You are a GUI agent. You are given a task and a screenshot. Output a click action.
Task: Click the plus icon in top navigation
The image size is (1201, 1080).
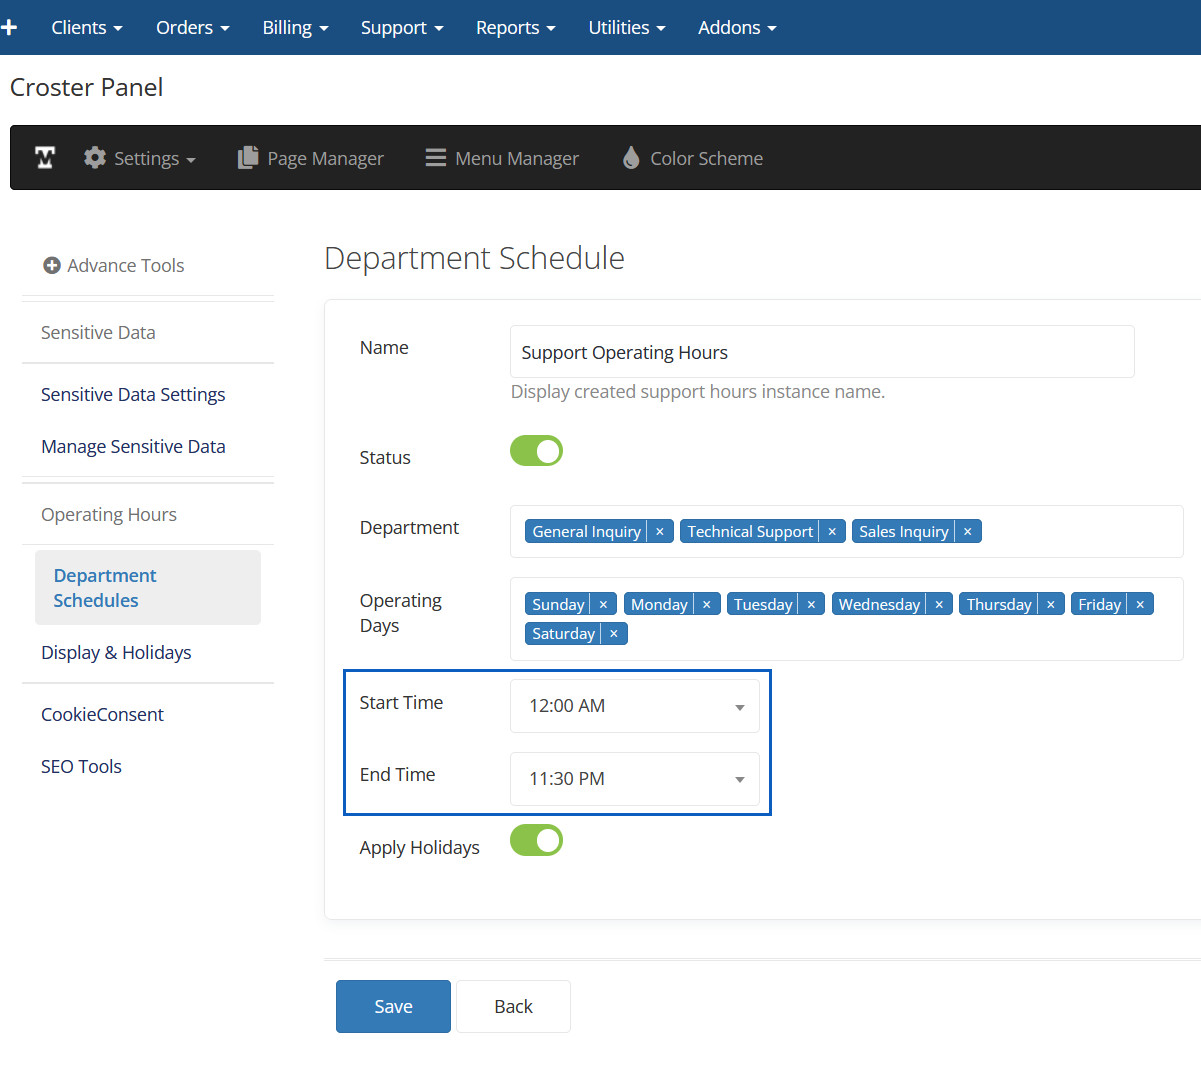[10, 27]
